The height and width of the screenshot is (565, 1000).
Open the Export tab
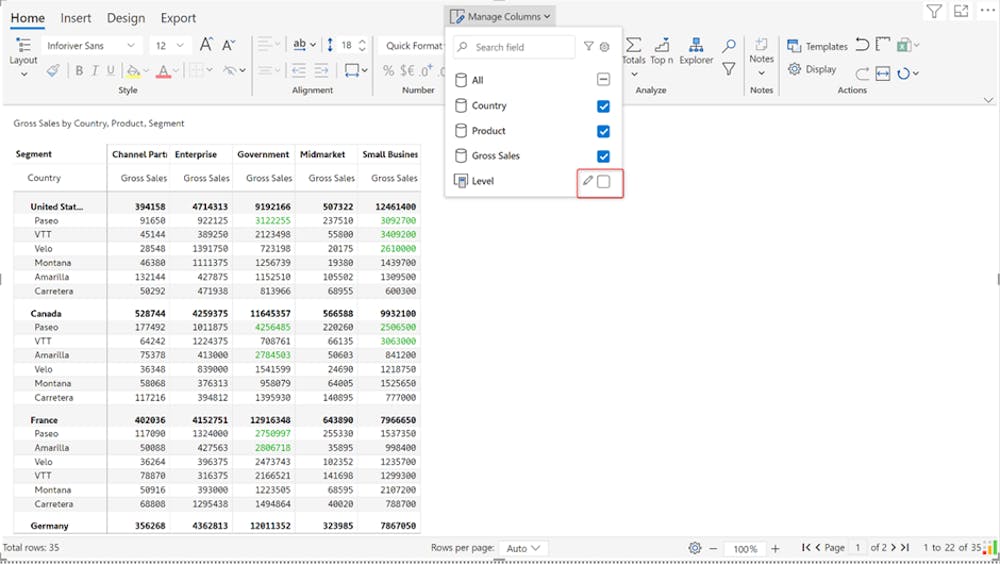pos(178,18)
